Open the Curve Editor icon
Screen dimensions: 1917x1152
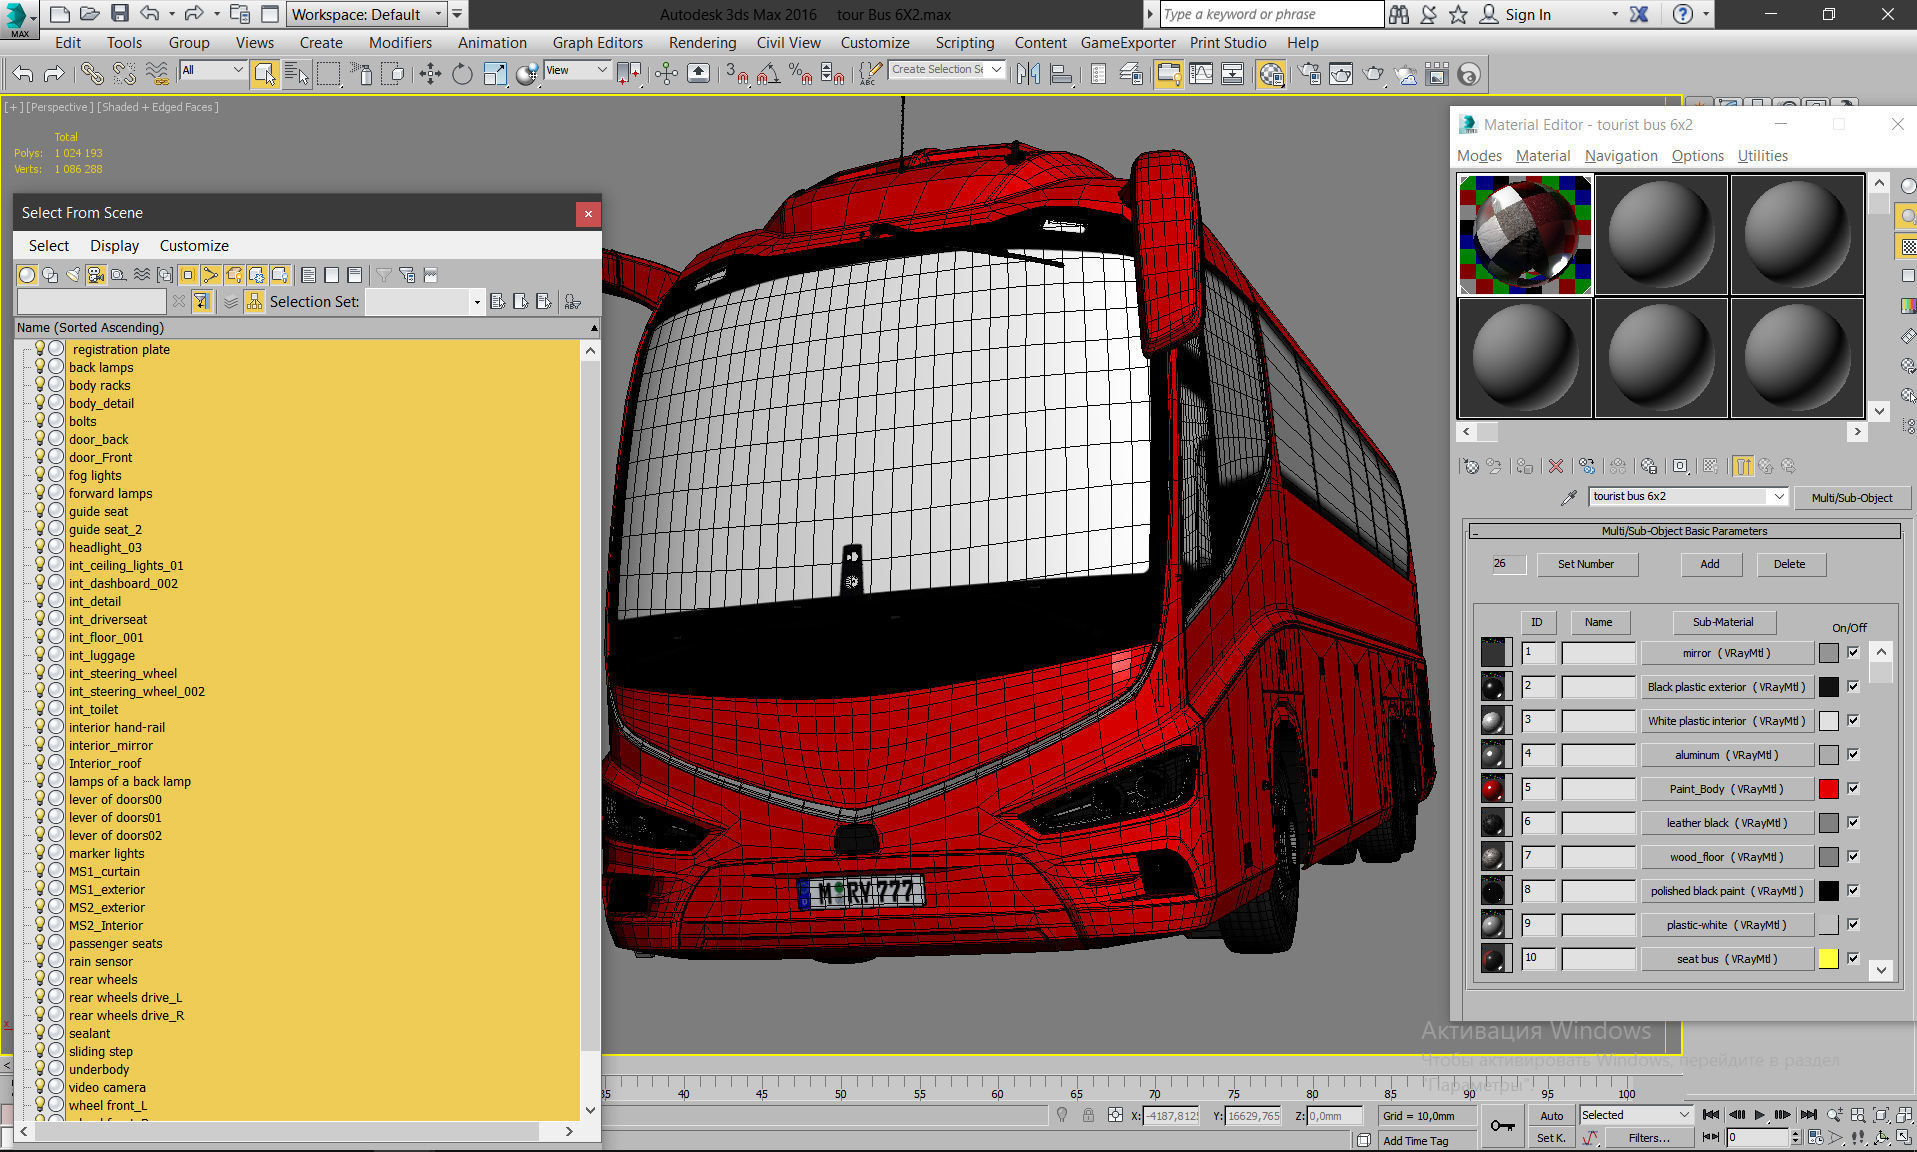pos(1200,74)
